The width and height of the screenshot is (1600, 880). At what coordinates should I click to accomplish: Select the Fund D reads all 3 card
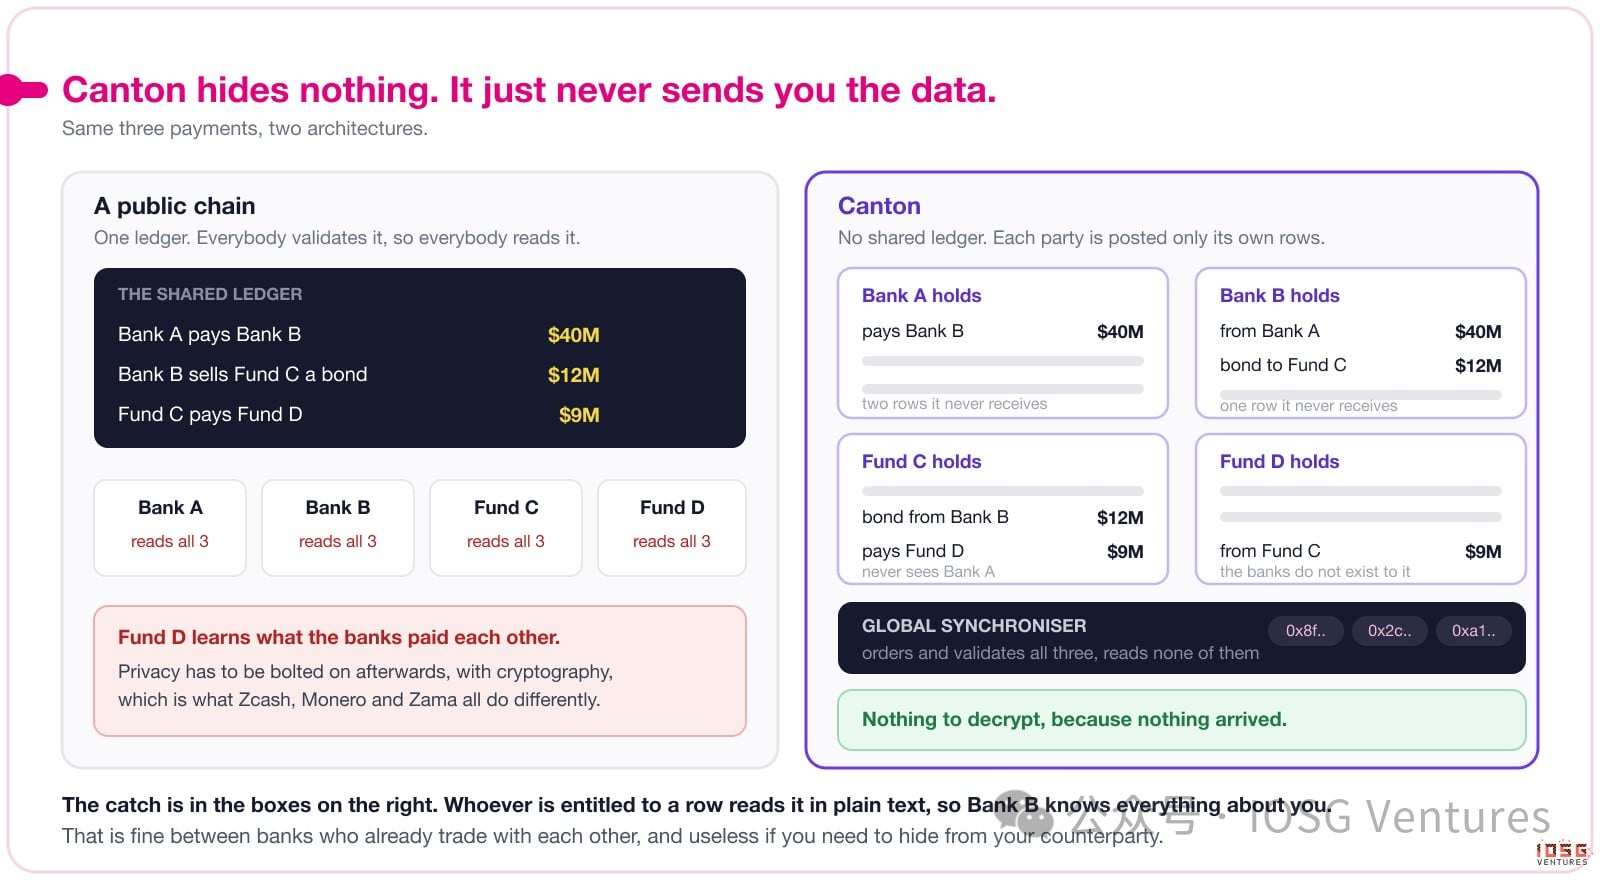(x=672, y=528)
